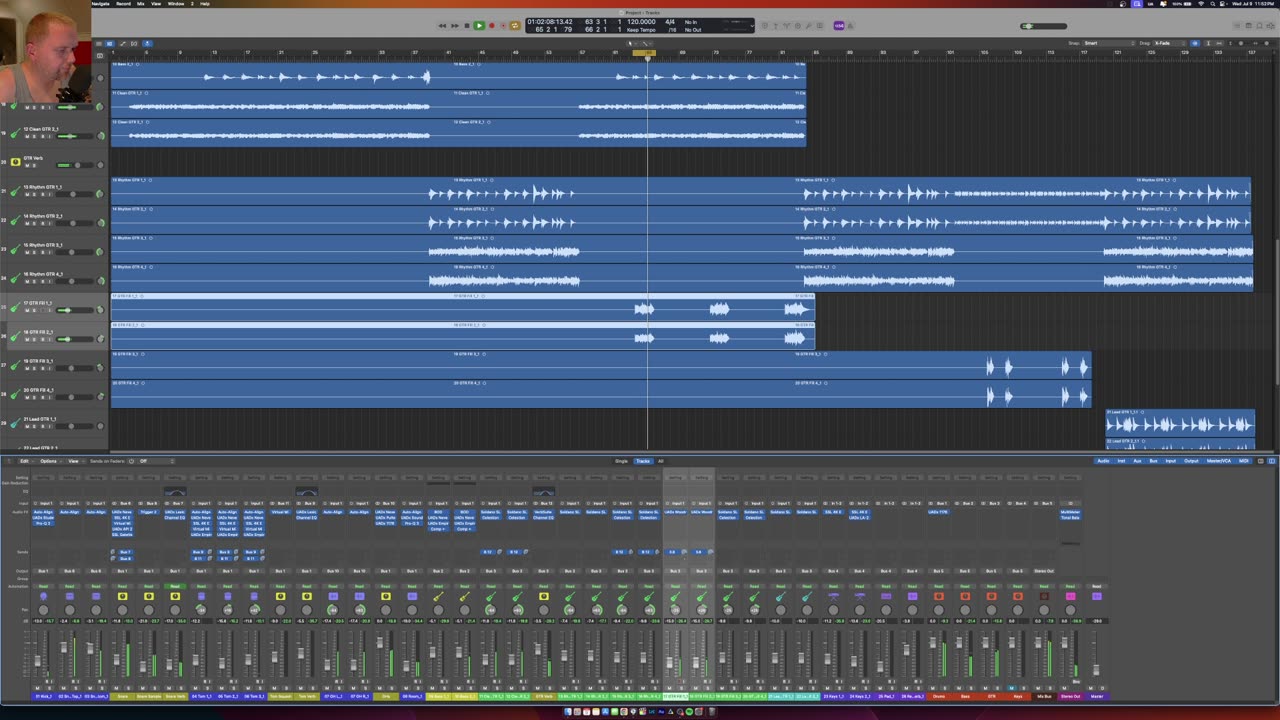
Task: Mute the Tom Squash channel strip
Action: click(x=276, y=688)
